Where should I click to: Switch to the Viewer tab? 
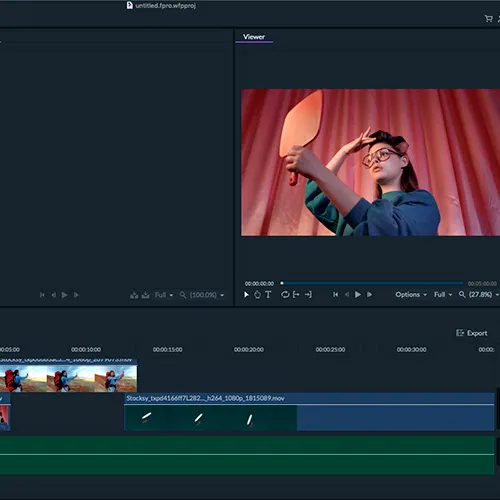[x=254, y=37]
